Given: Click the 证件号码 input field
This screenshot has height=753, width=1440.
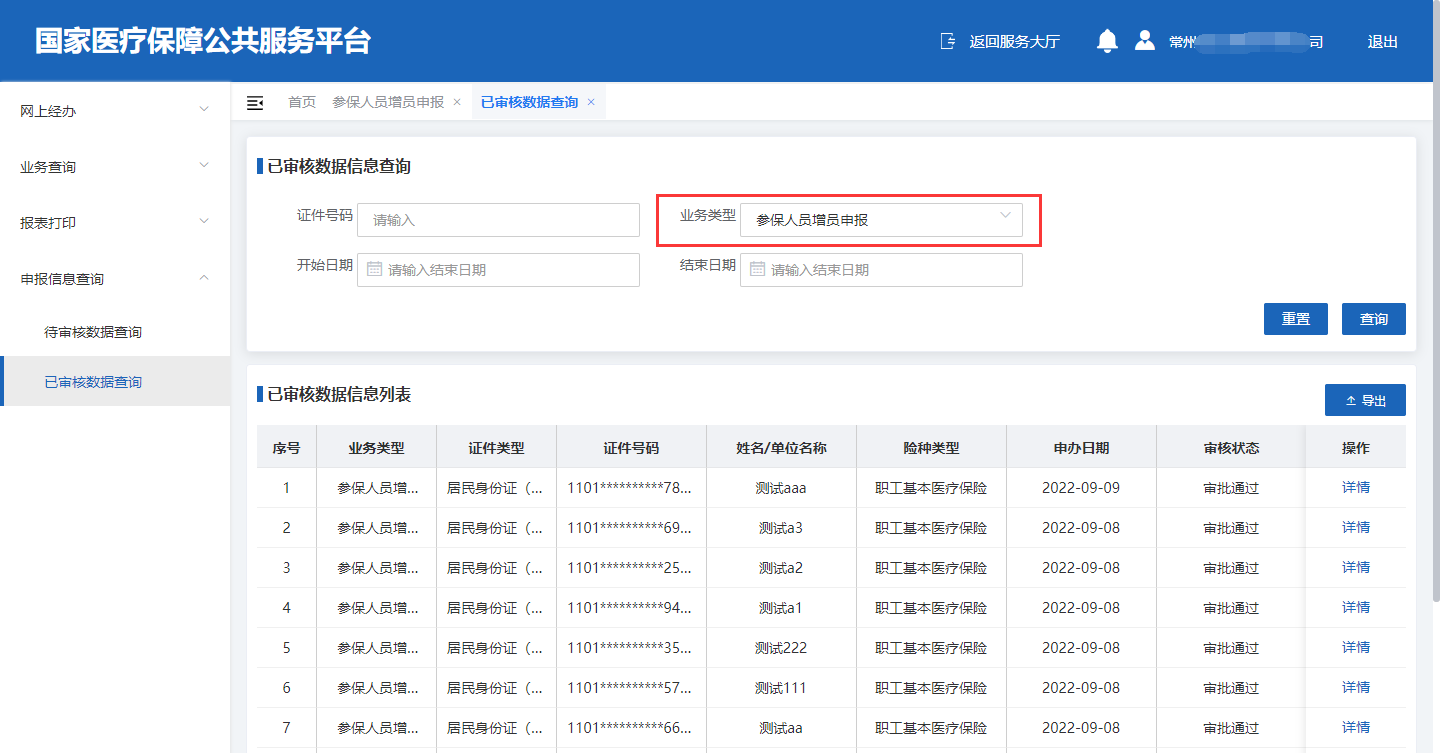Looking at the screenshot, I should click(498, 220).
